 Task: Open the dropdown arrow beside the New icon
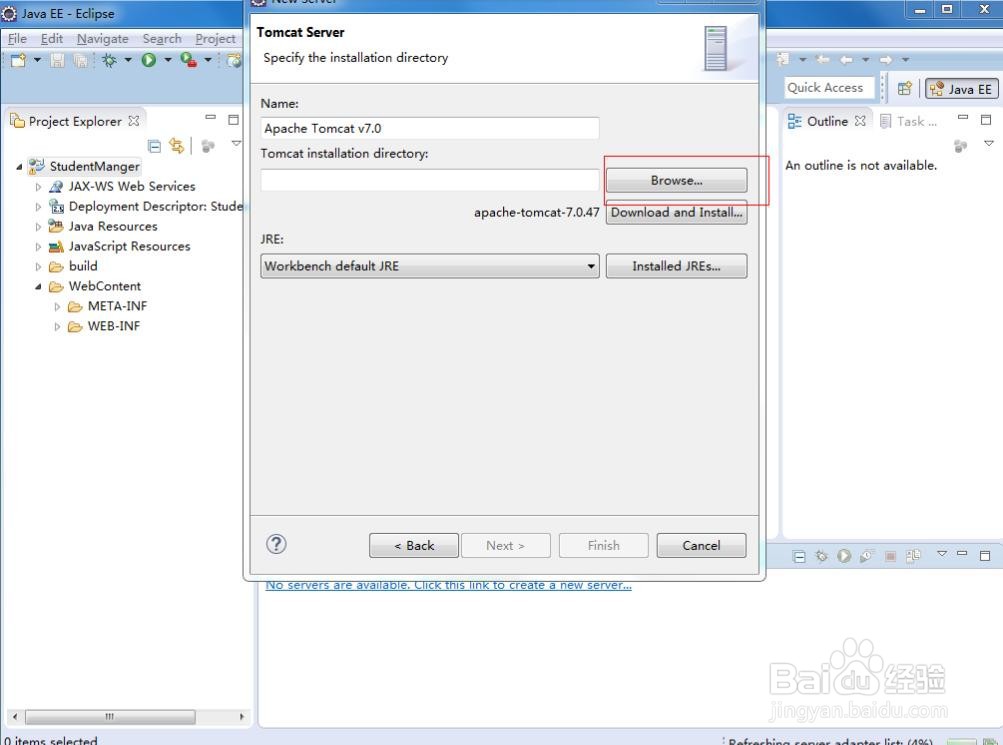pyautogui.click(x=37, y=60)
